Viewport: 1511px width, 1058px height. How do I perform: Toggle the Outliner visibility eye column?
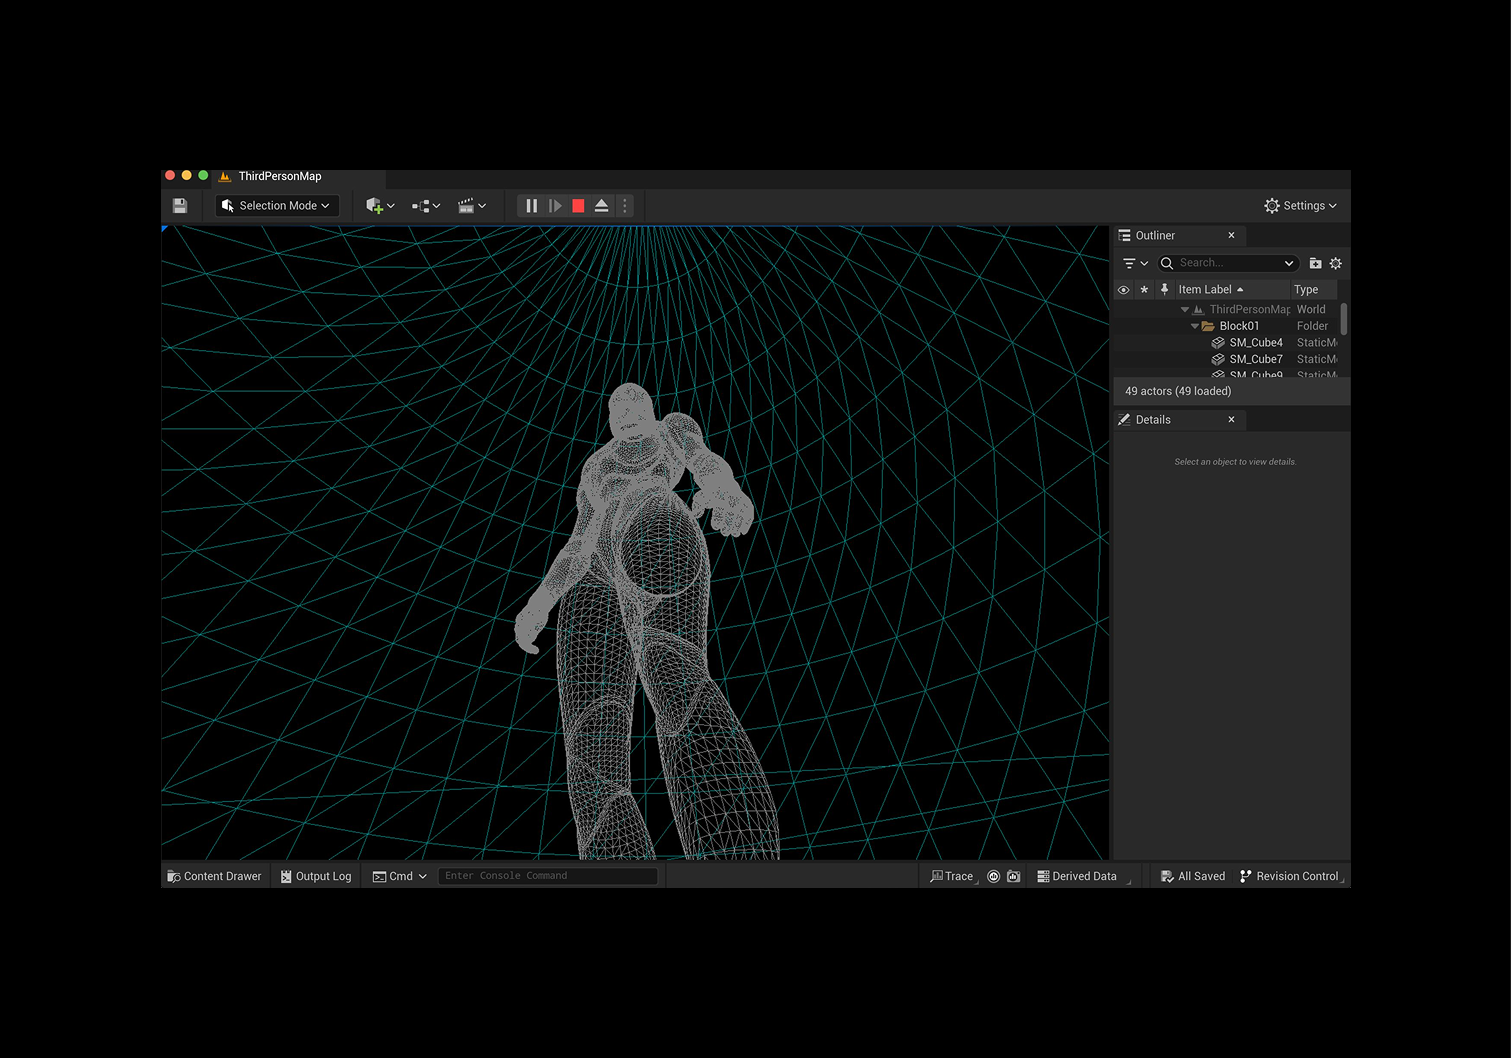pos(1124,290)
